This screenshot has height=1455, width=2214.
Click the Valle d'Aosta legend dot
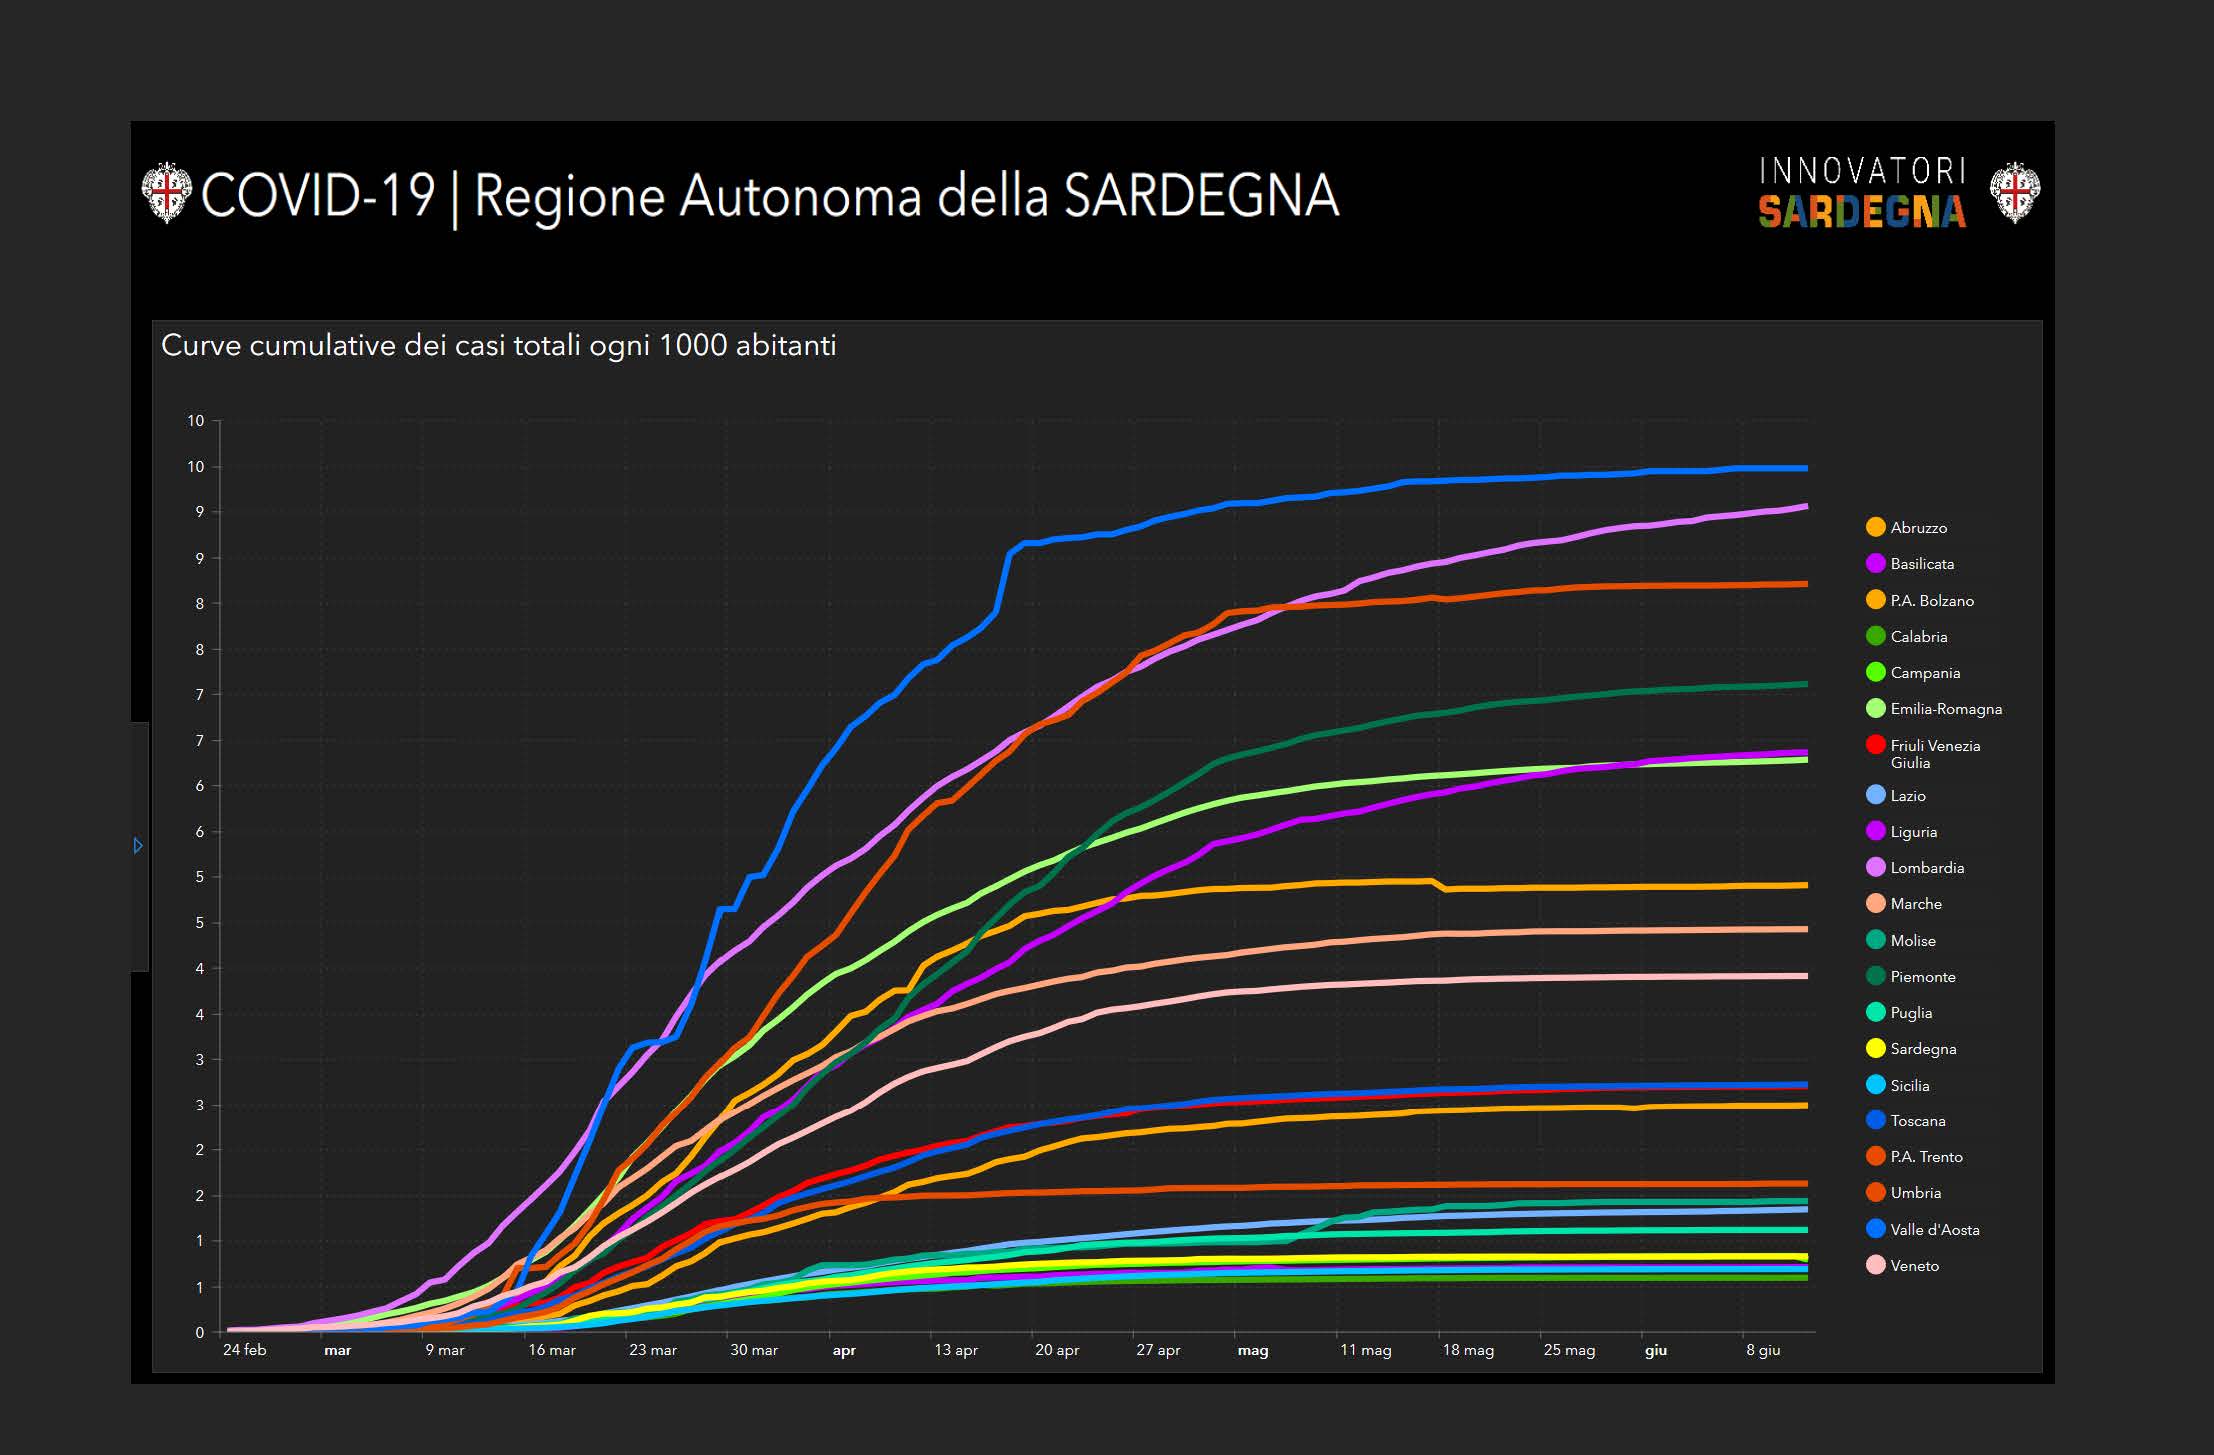click(1876, 1229)
